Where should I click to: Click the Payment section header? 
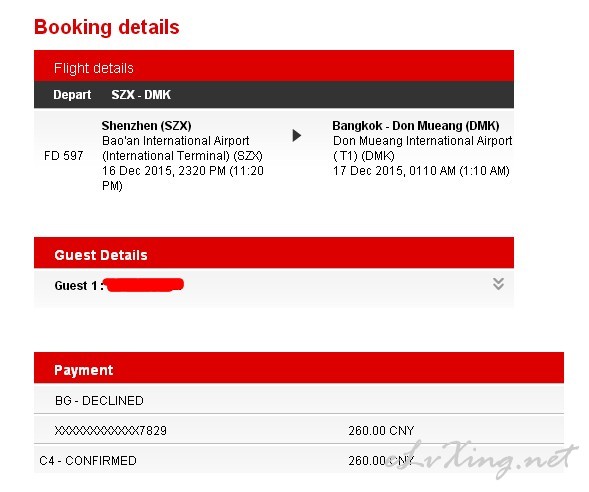[x=299, y=368]
